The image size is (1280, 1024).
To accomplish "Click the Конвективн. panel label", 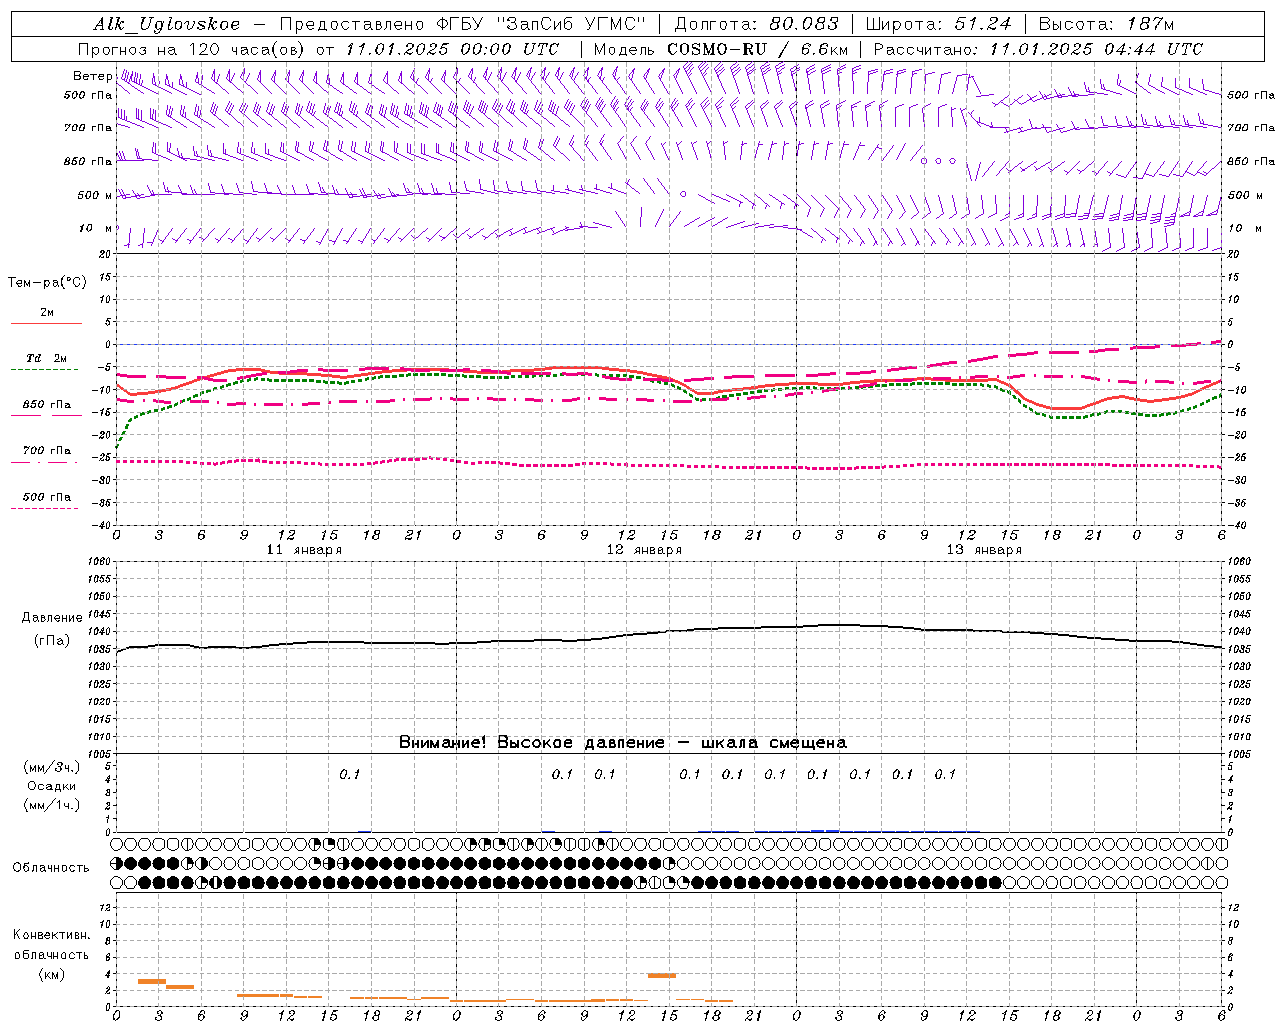I will 52,935.
